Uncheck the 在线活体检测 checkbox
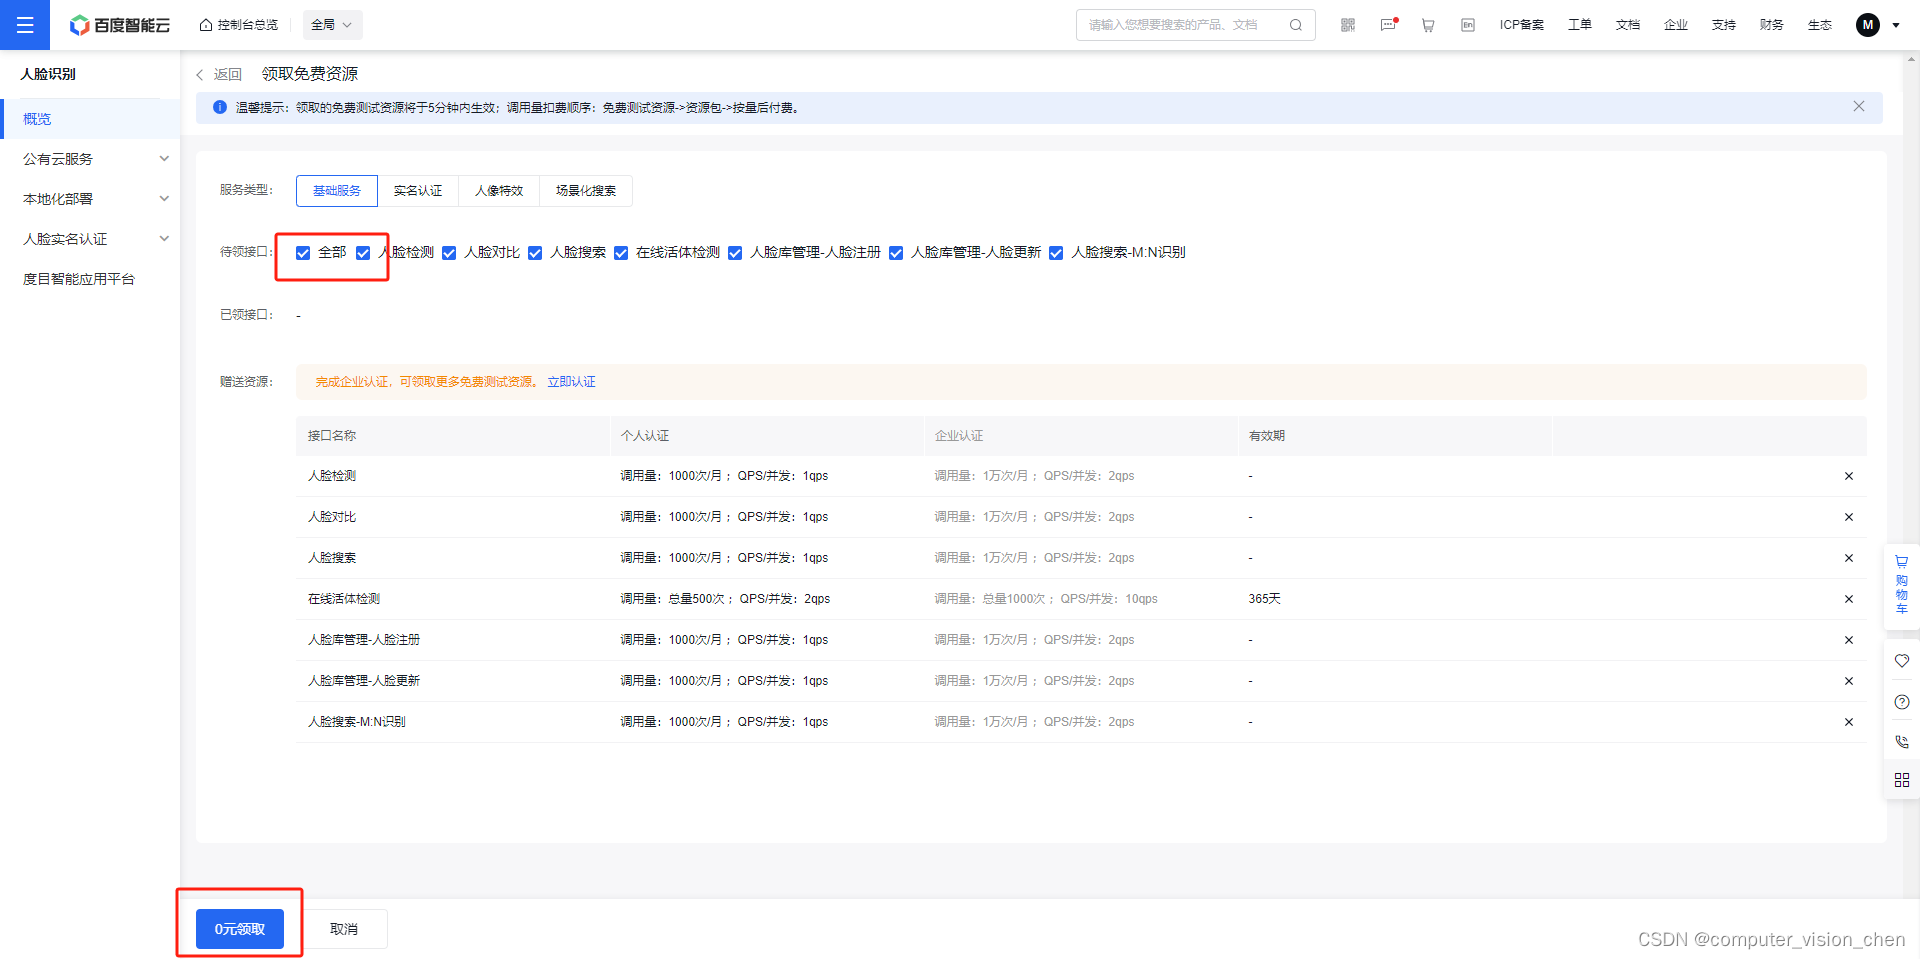The height and width of the screenshot is (959, 1920). (x=621, y=253)
